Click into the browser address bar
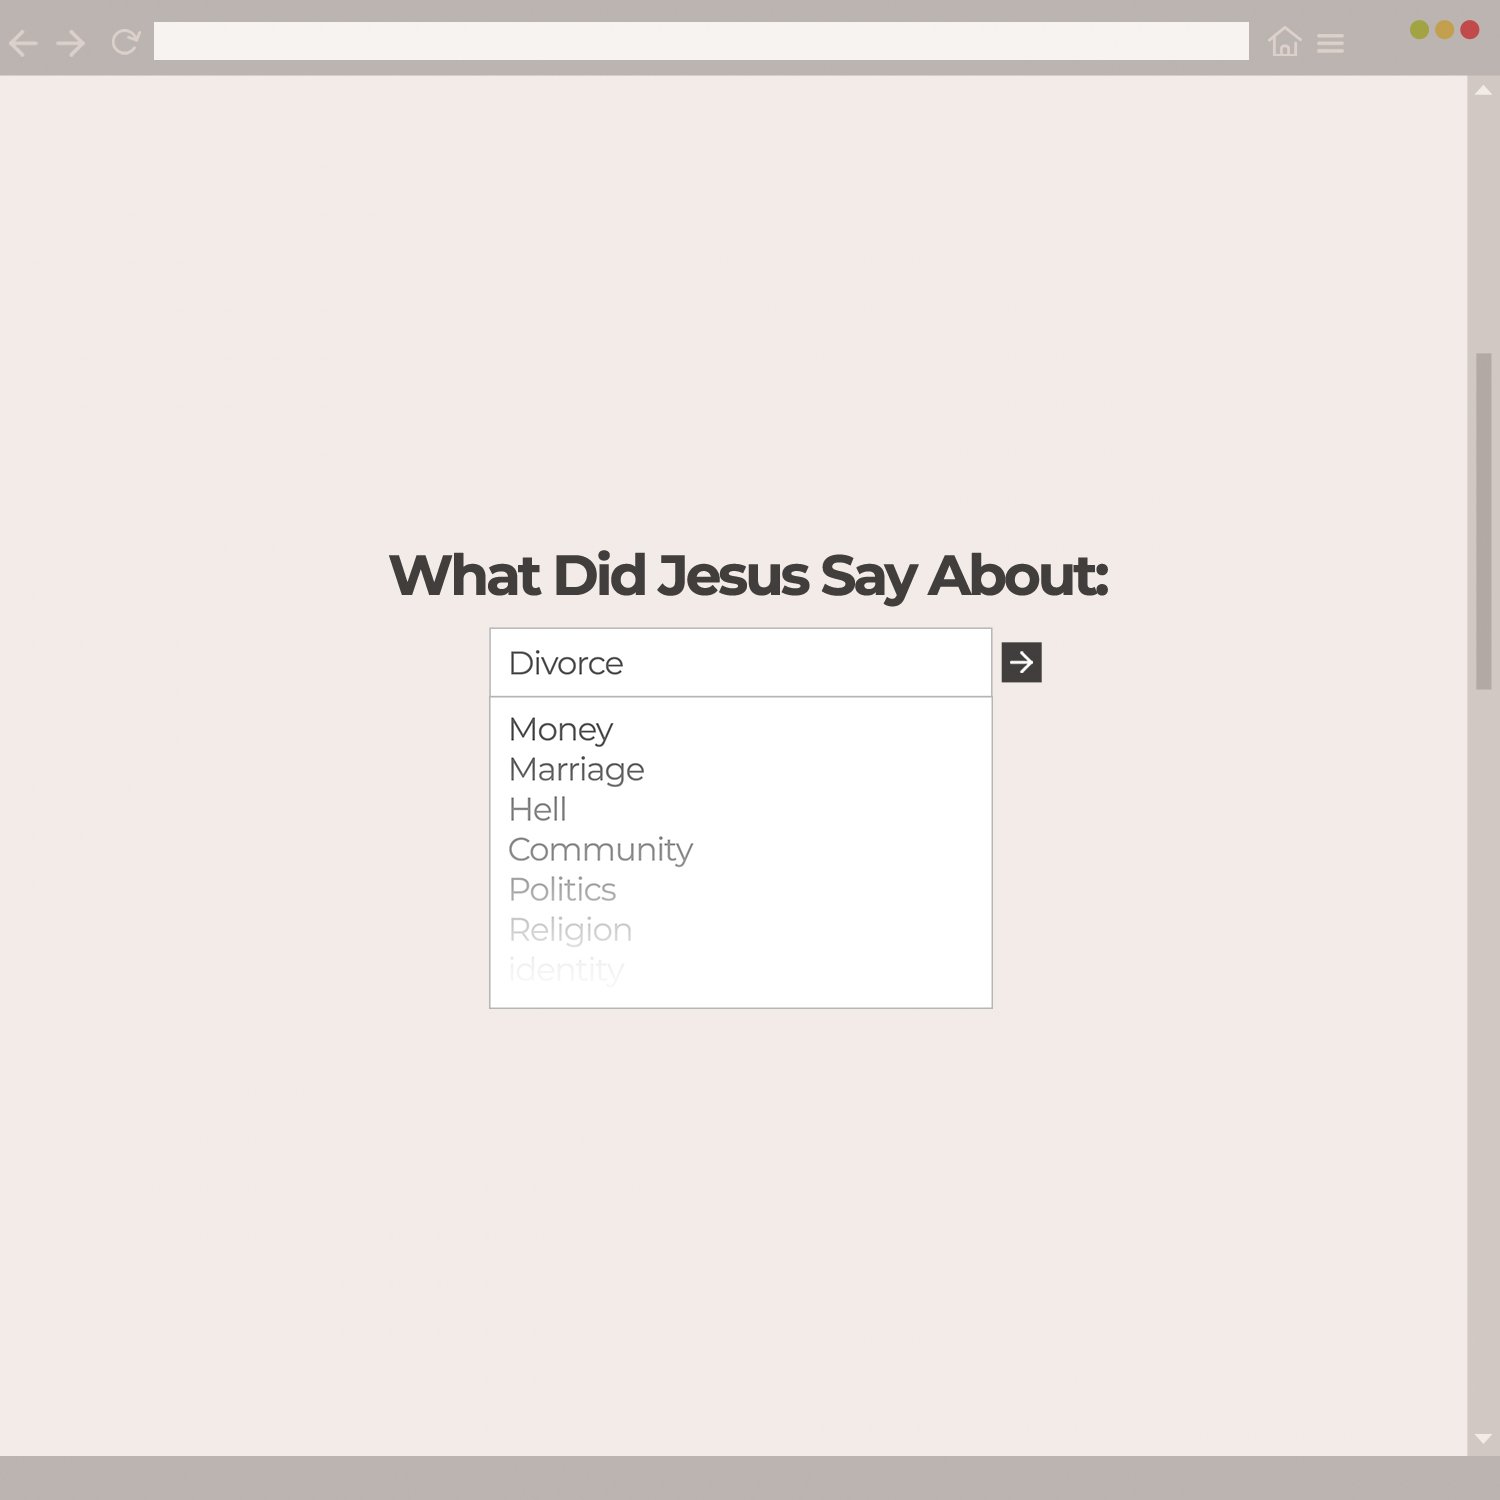This screenshot has height=1500, width=1500. pyautogui.click(x=701, y=41)
